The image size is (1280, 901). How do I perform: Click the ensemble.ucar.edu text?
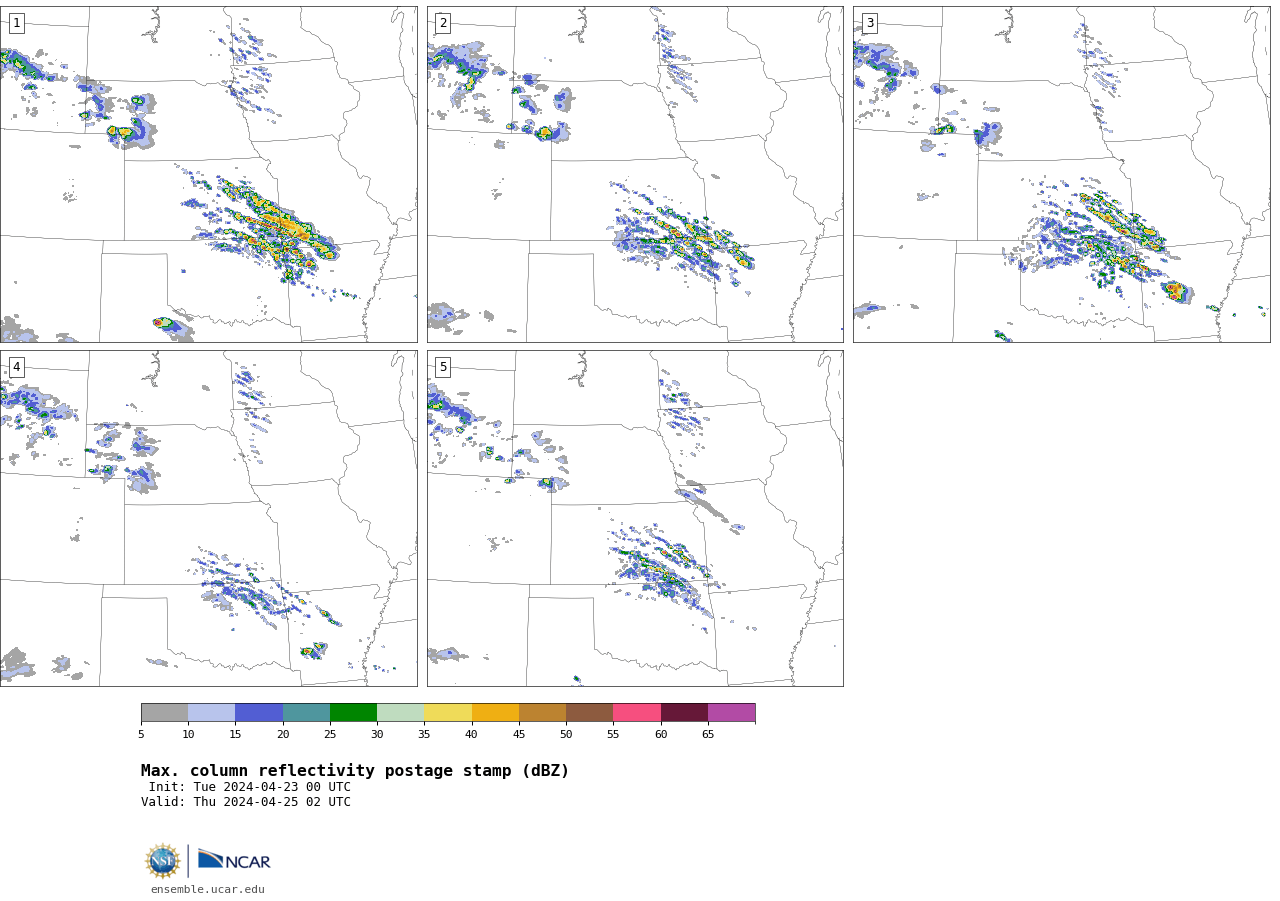click(x=208, y=889)
